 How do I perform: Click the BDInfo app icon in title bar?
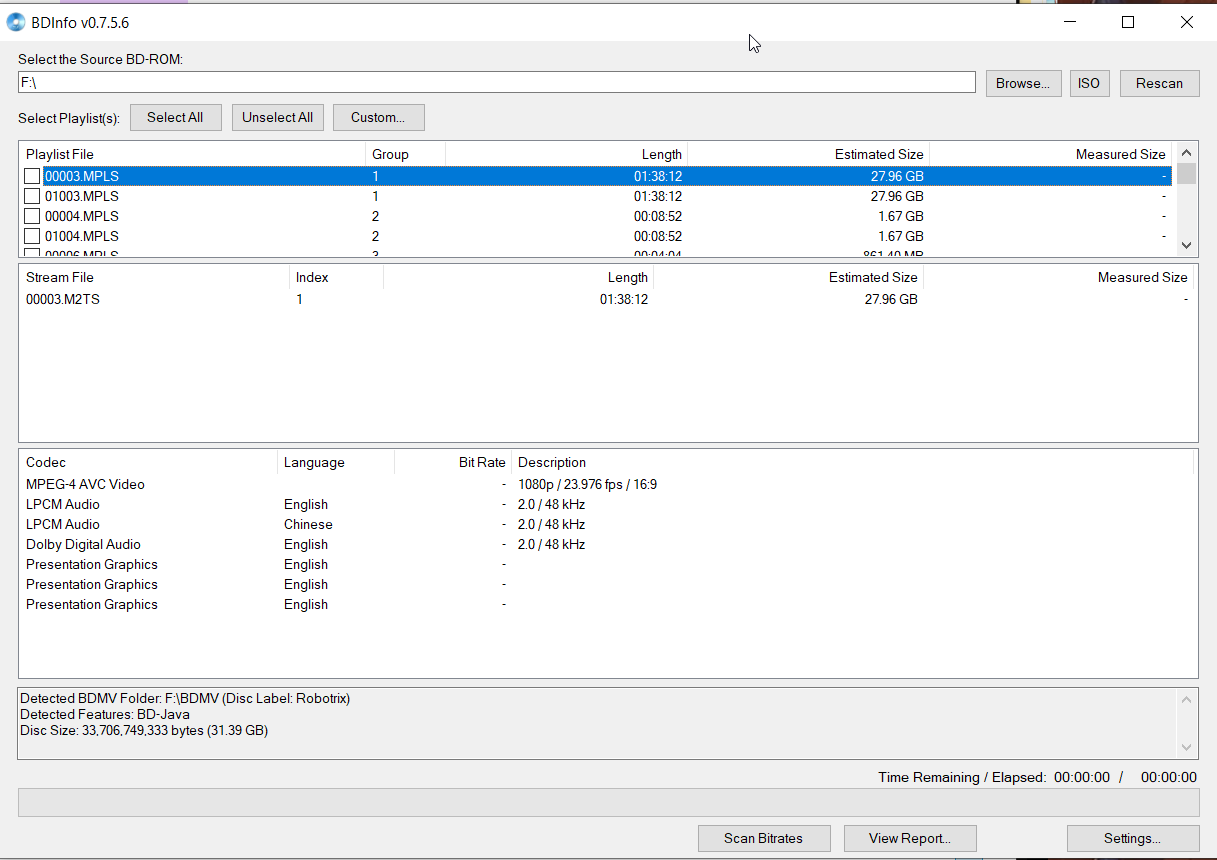click(16, 22)
